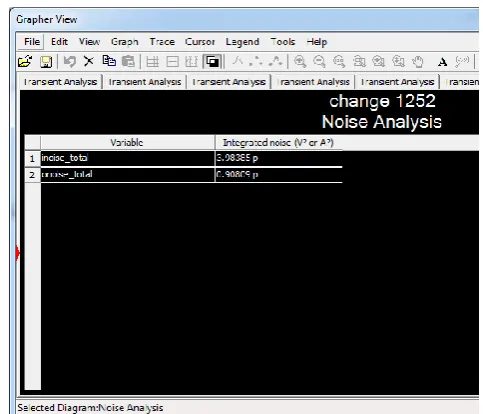The width and height of the screenshot is (483, 414).
Task: Select the Pan hand tool
Action: 418,62
